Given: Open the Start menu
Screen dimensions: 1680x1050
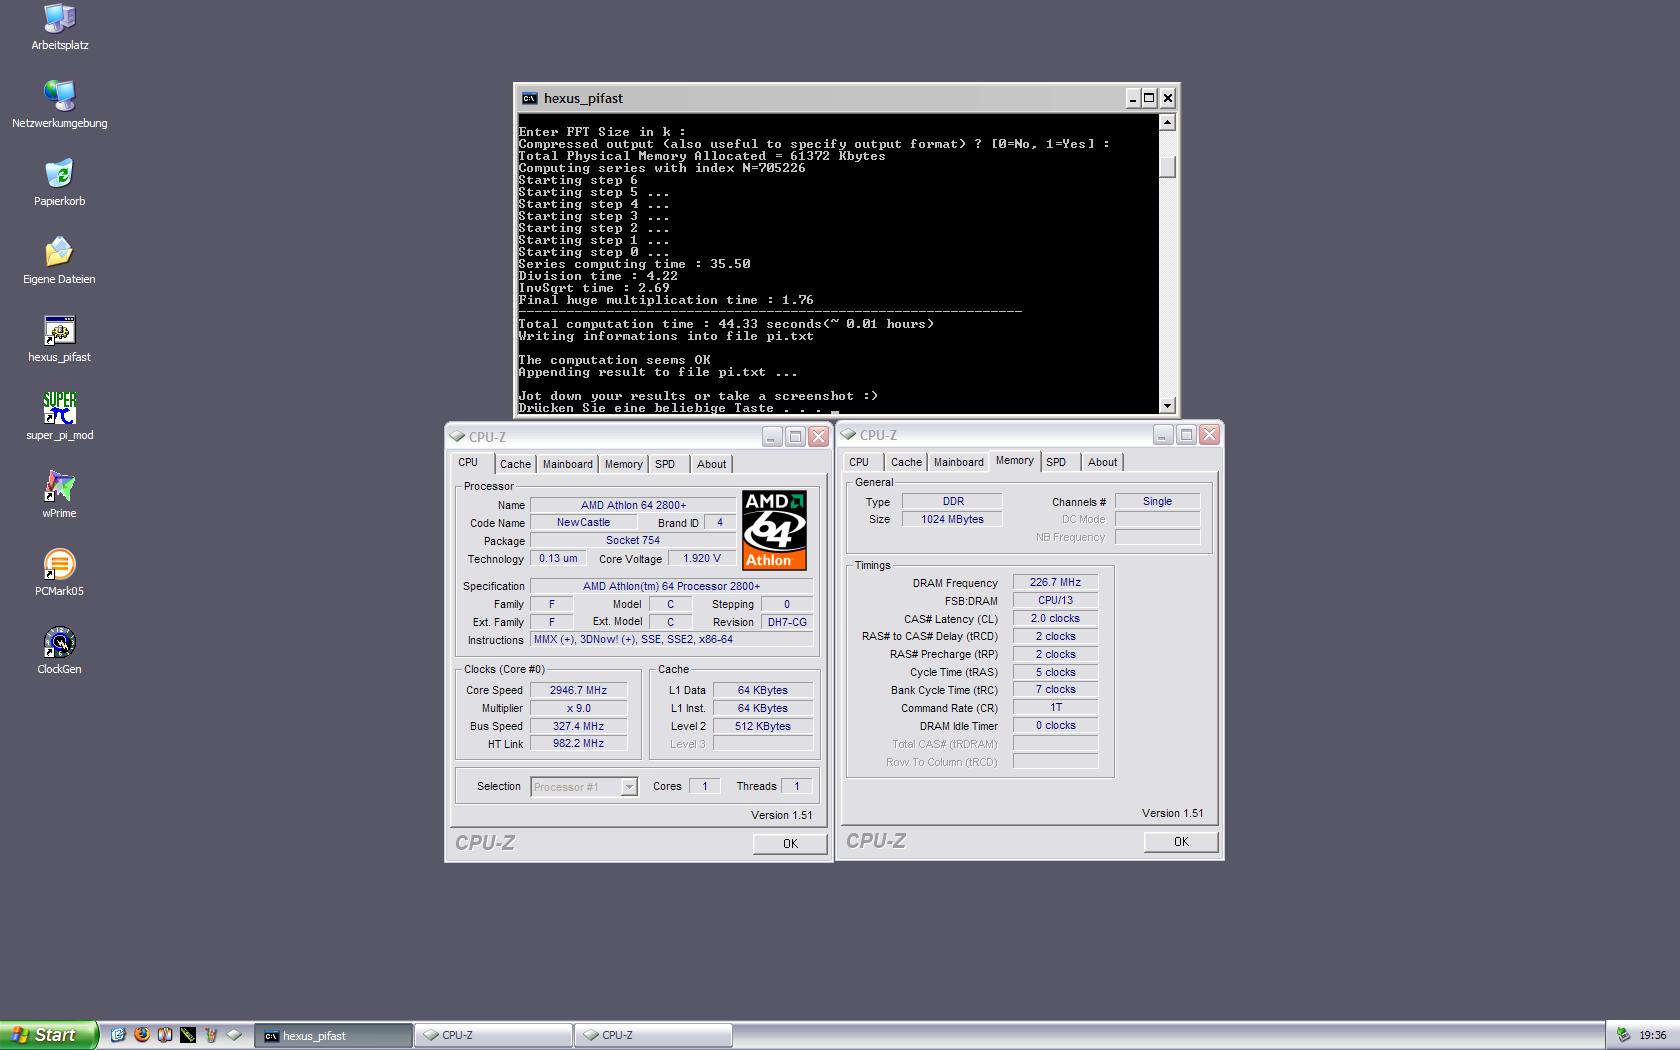Looking at the screenshot, I should pyautogui.click(x=48, y=1035).
